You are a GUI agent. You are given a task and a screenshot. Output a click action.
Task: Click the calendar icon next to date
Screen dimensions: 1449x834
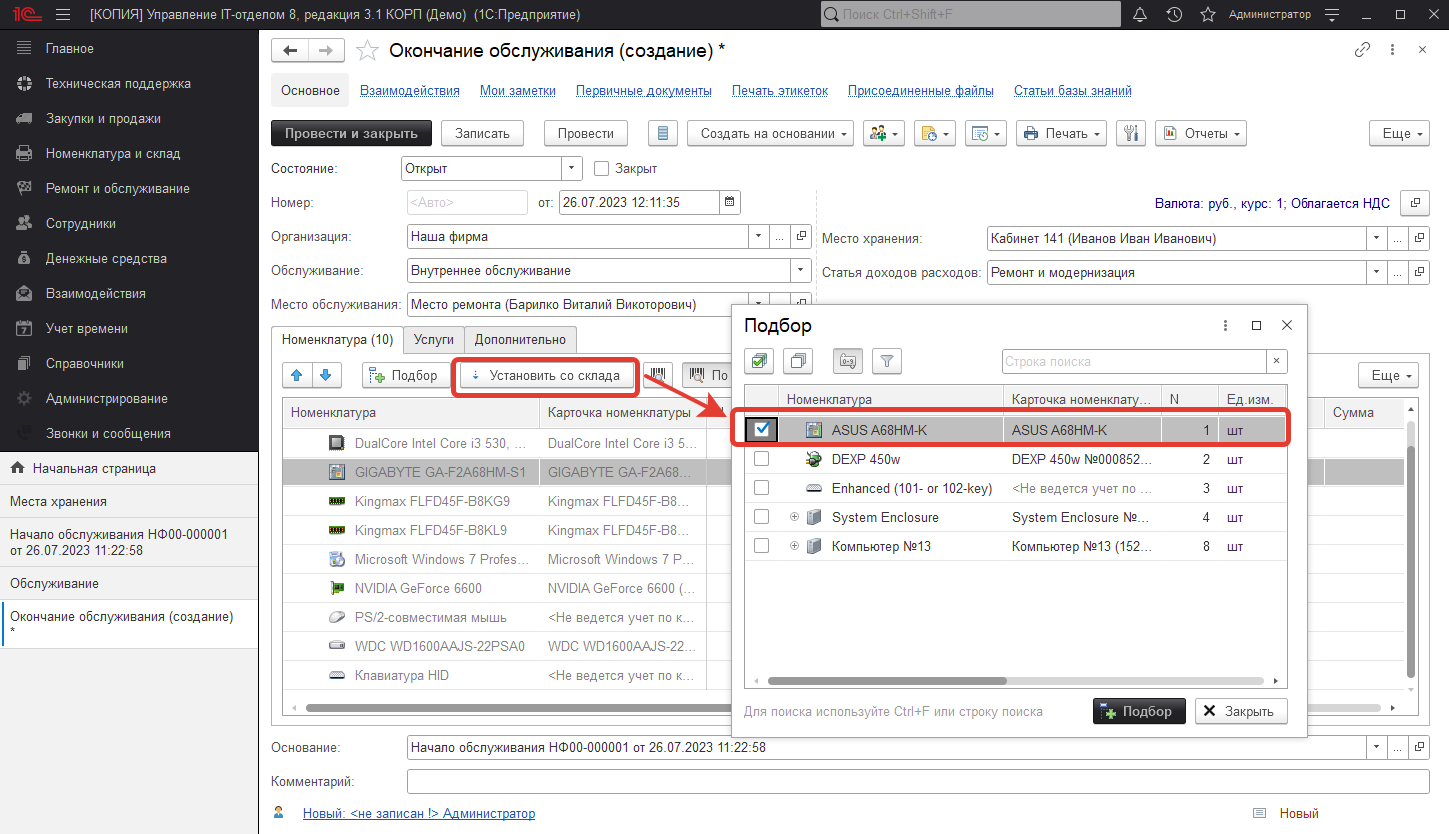click(x=730, y=202)
